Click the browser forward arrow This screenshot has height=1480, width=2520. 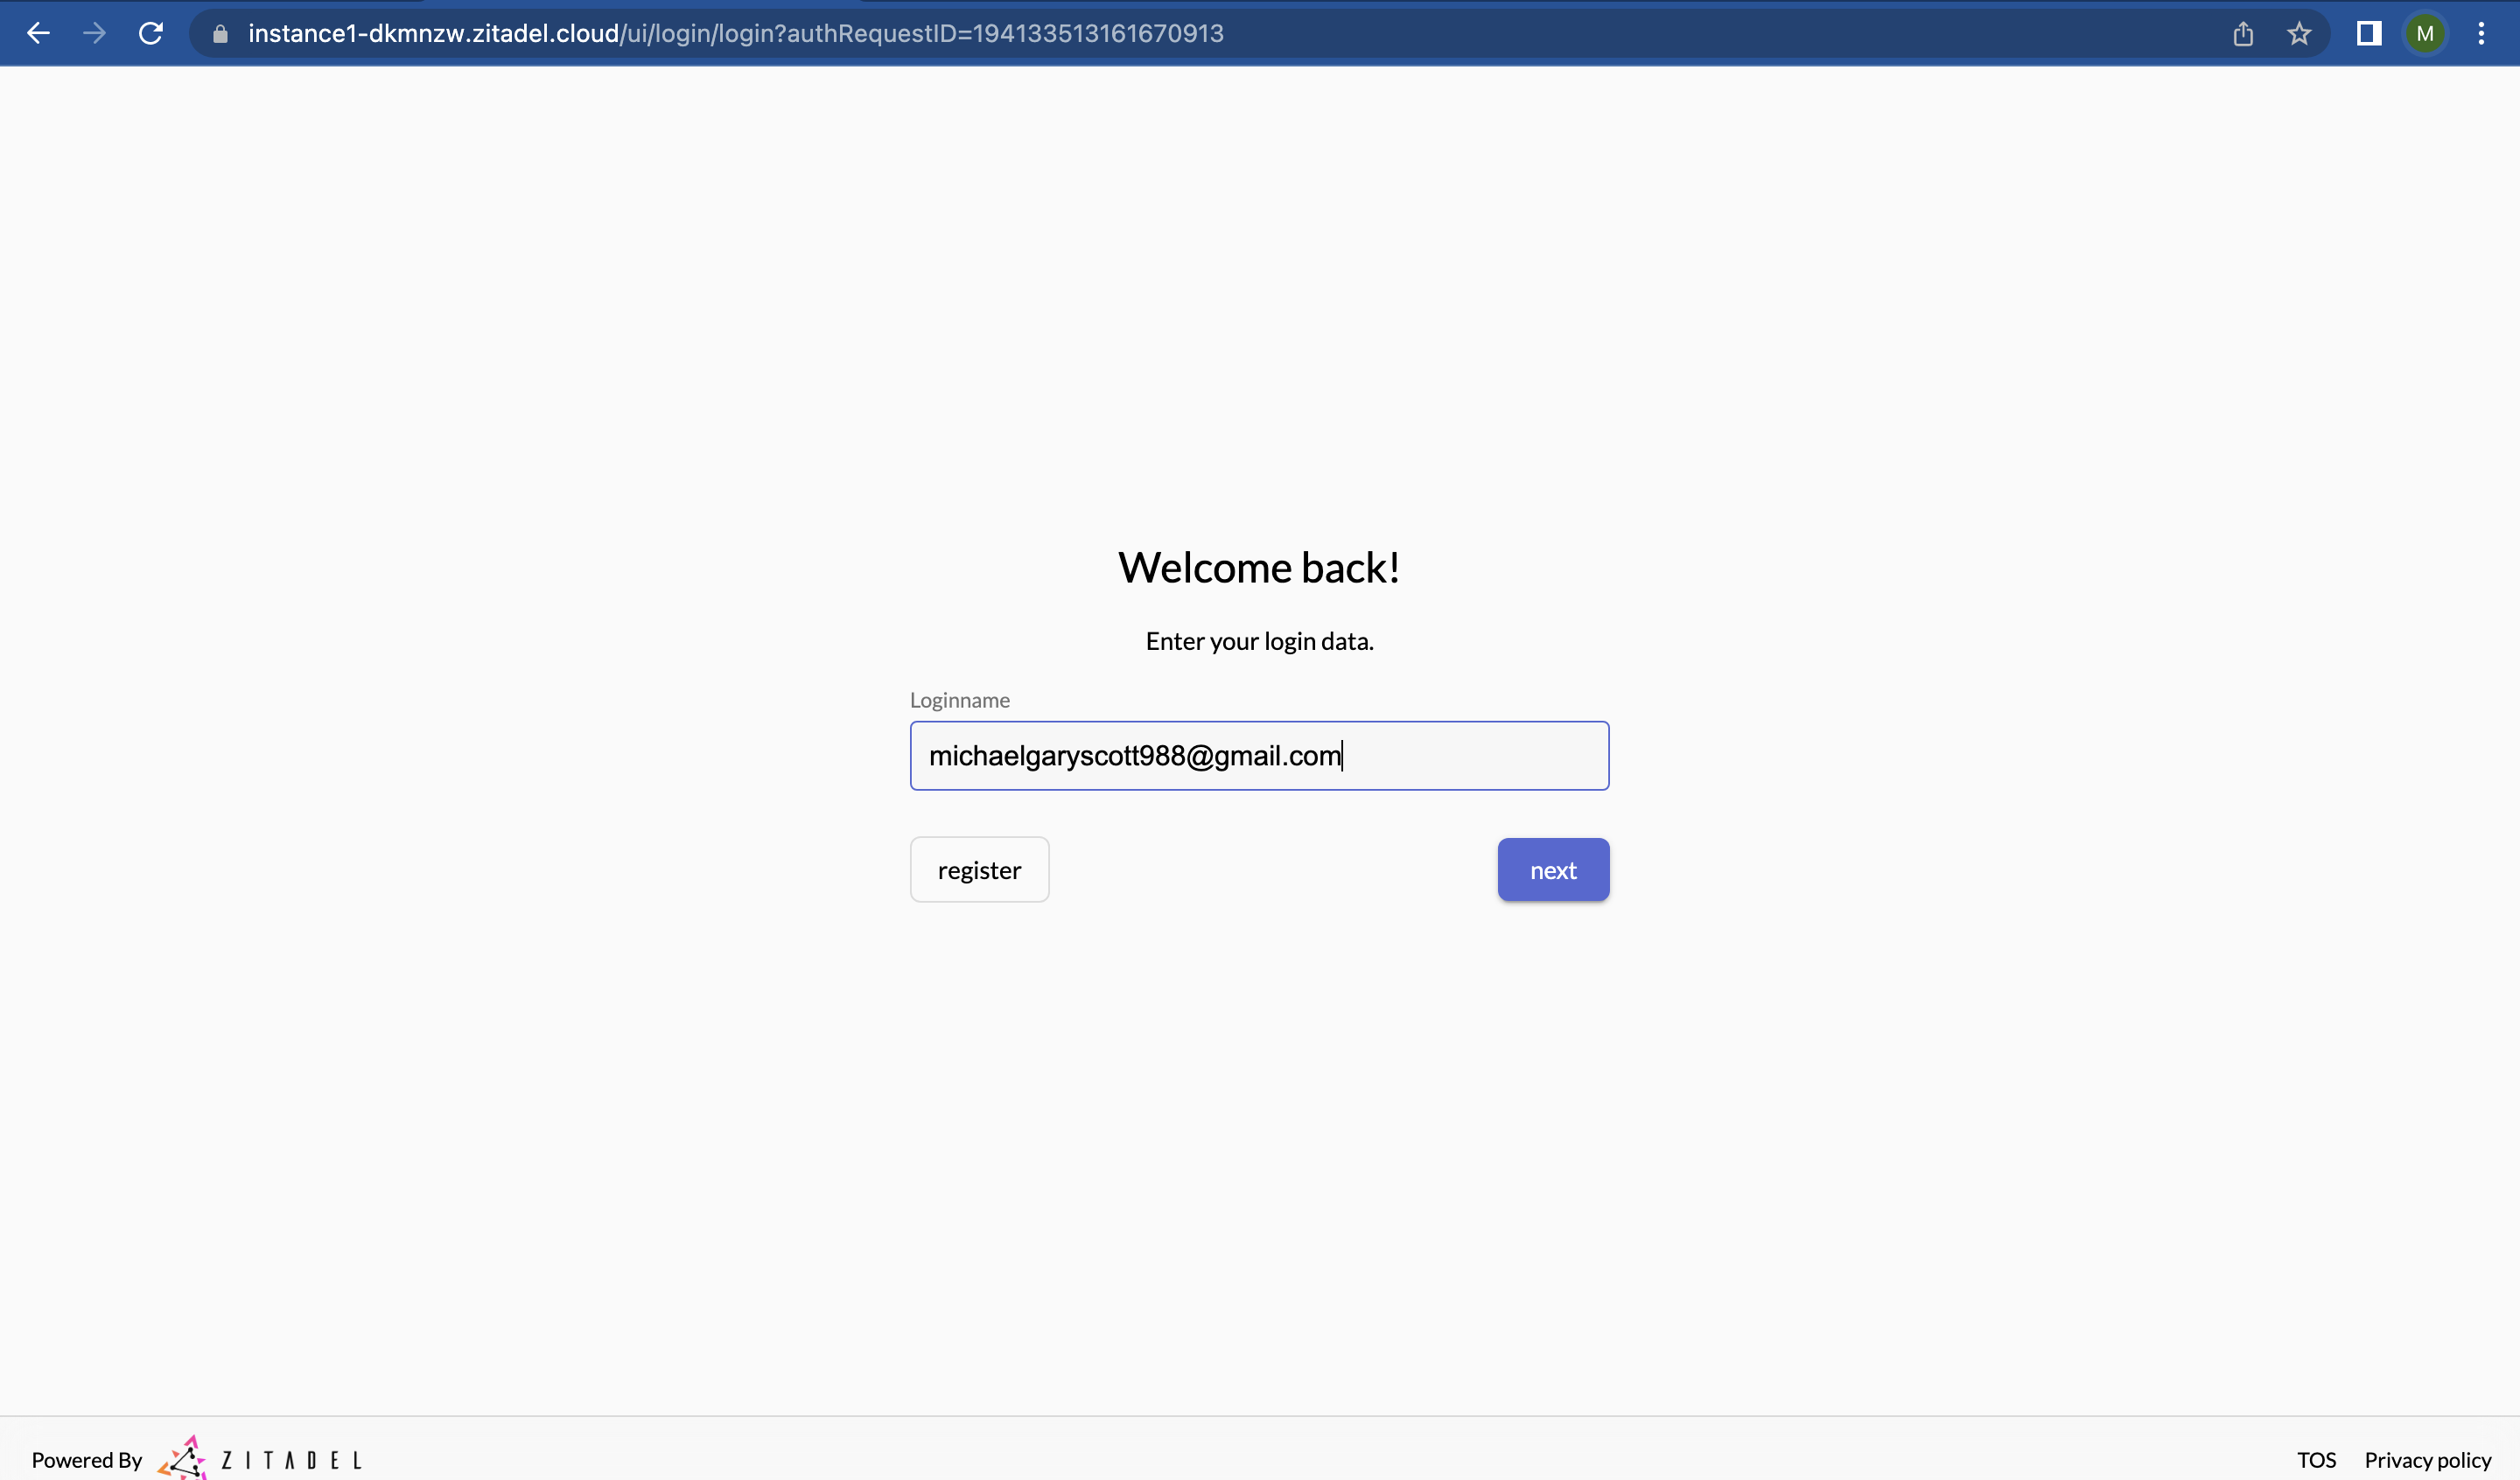click(x=94, y=33)
